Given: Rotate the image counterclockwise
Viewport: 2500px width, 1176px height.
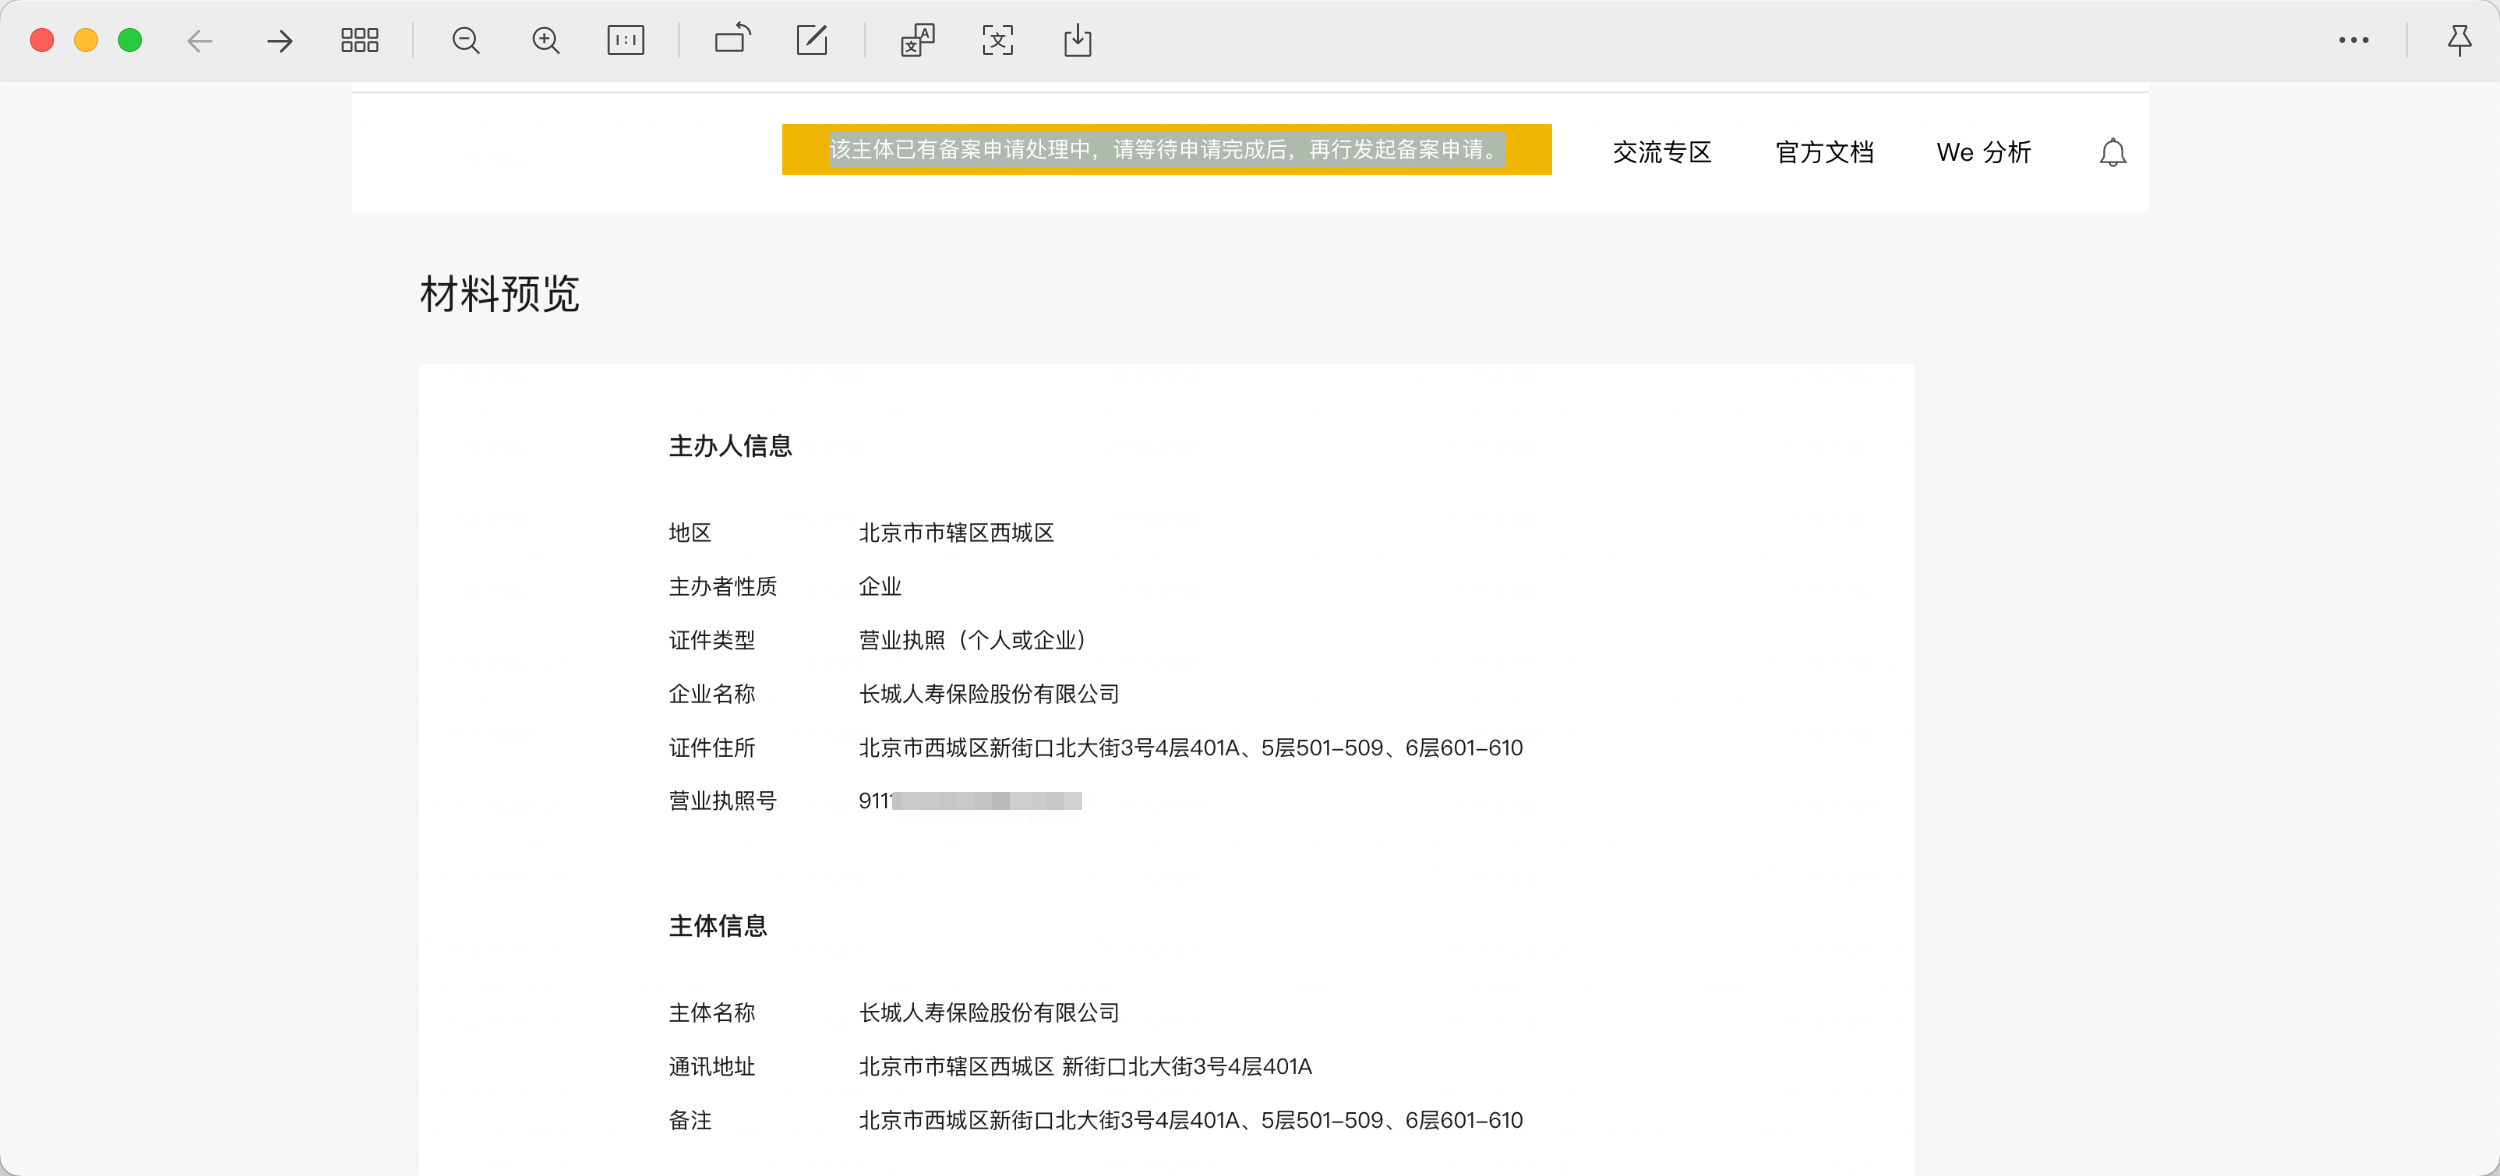Looking at the screenshot, I should [732, 39].
